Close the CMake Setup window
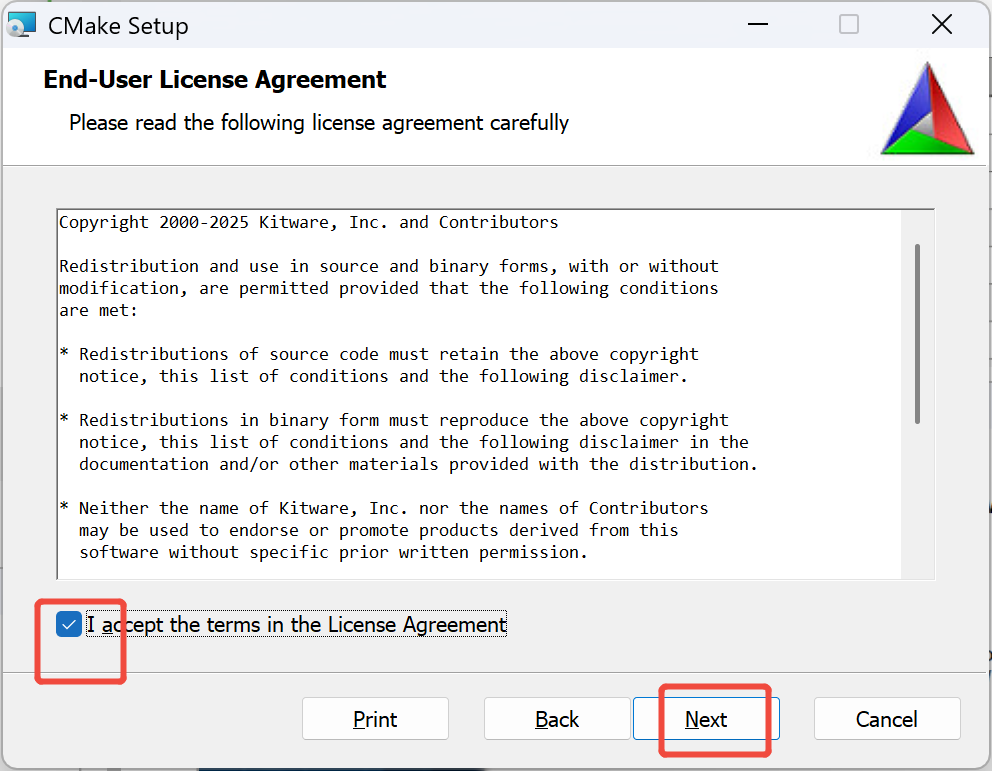 tap(942, 25)
